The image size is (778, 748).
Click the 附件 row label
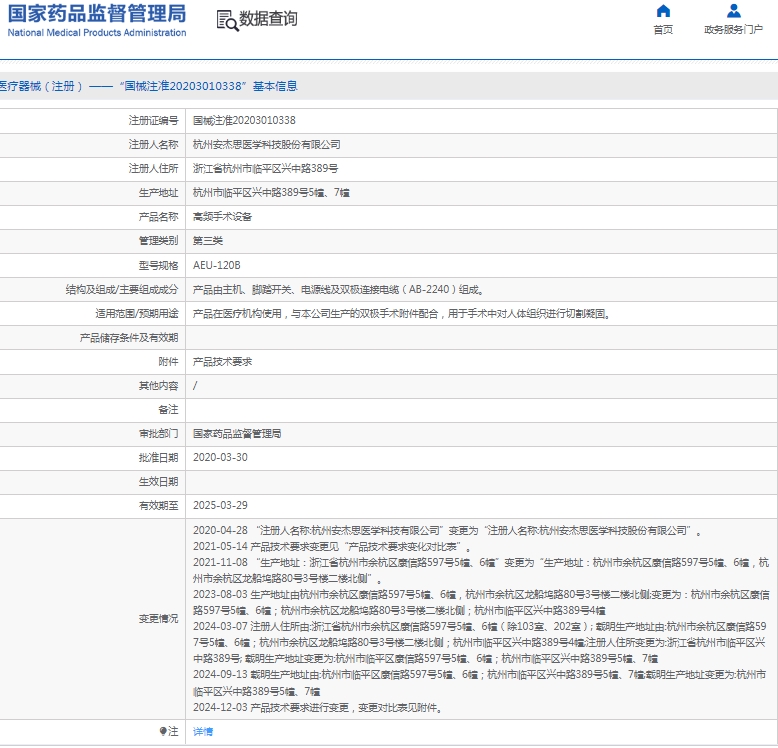[168, 362]
